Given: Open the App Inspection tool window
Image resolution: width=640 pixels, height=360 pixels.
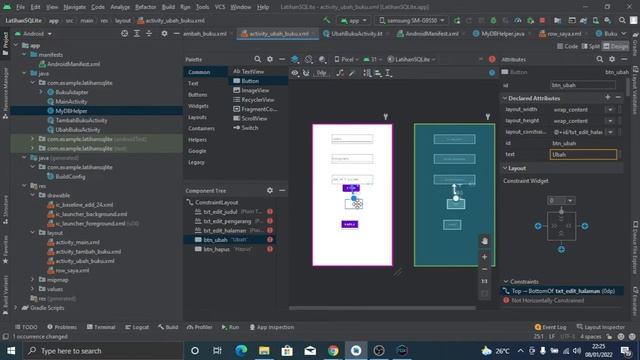Looking at the screenshot, I should [271, 327].
